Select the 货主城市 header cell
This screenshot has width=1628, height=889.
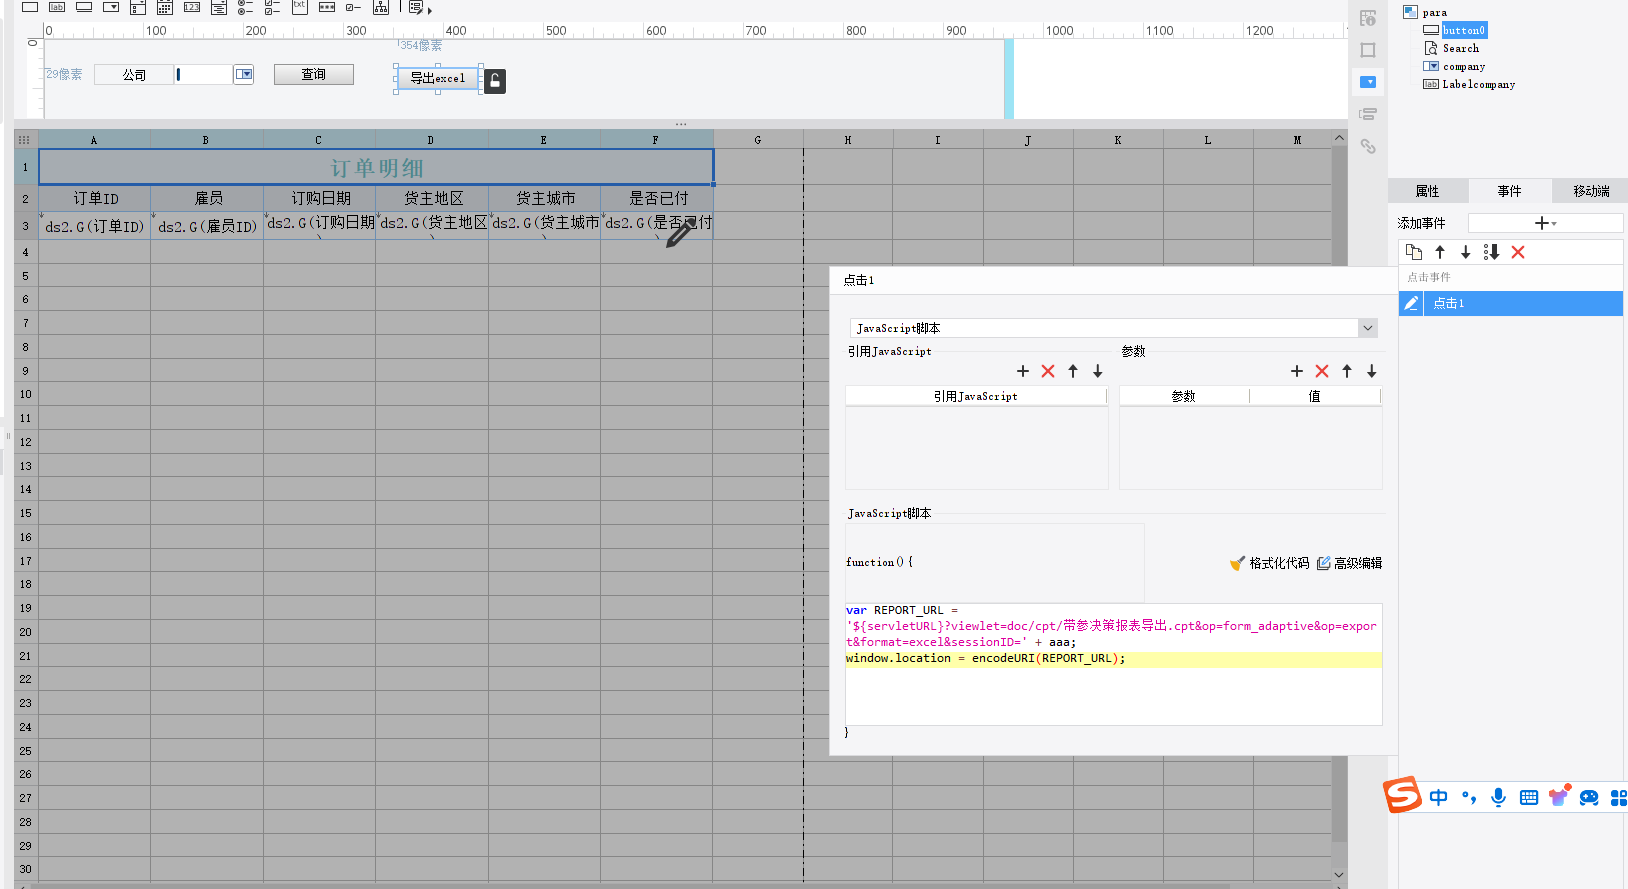[545, 198]
